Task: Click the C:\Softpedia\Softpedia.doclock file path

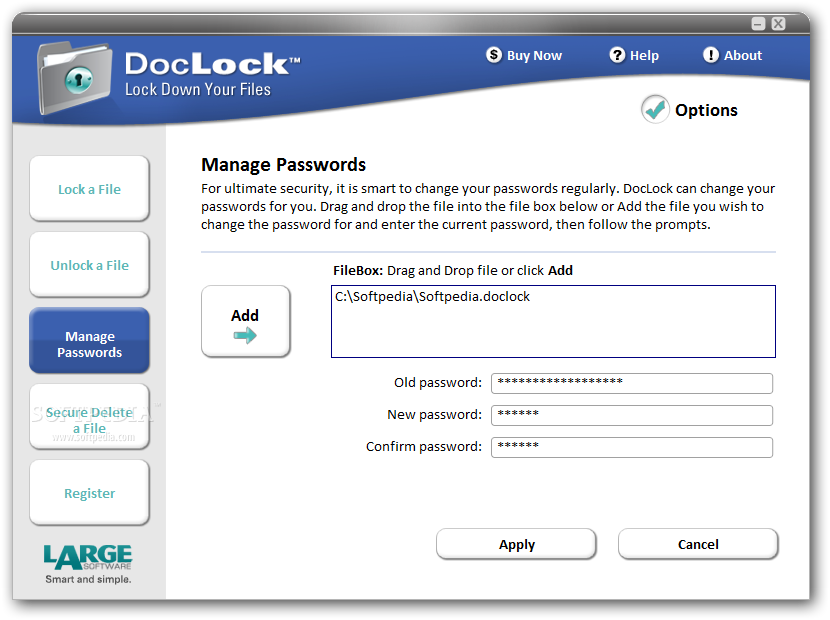Action: pos(432,296)
